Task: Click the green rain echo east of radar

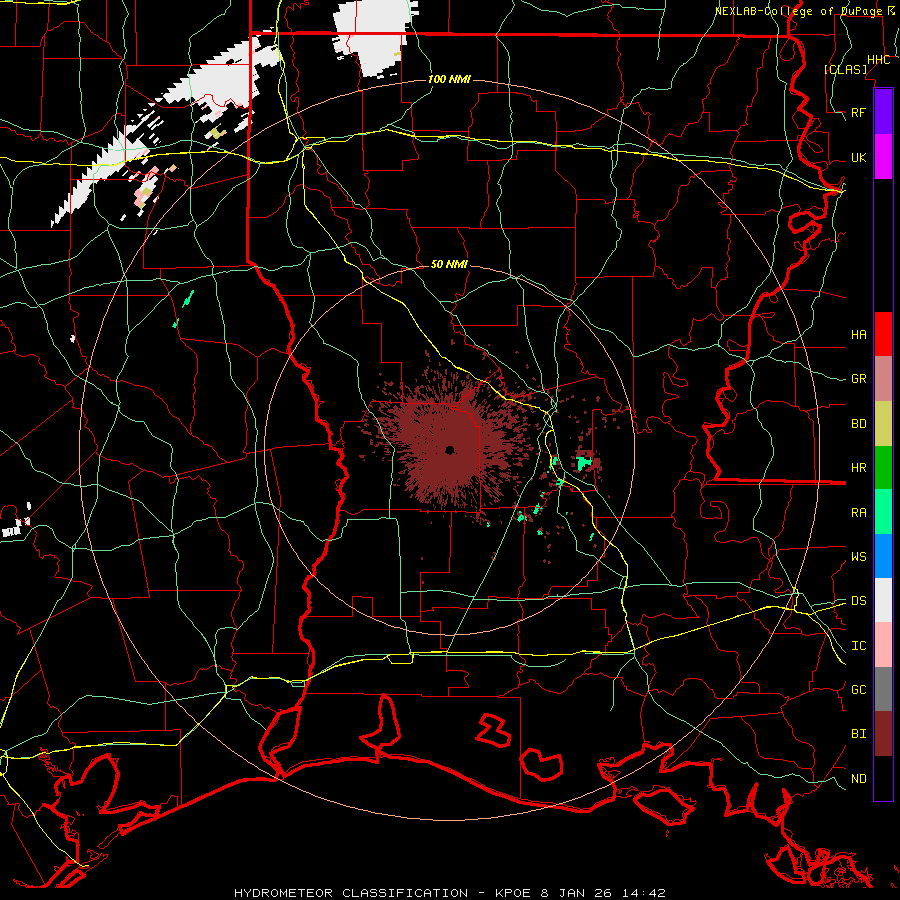Action: [584, 461]
